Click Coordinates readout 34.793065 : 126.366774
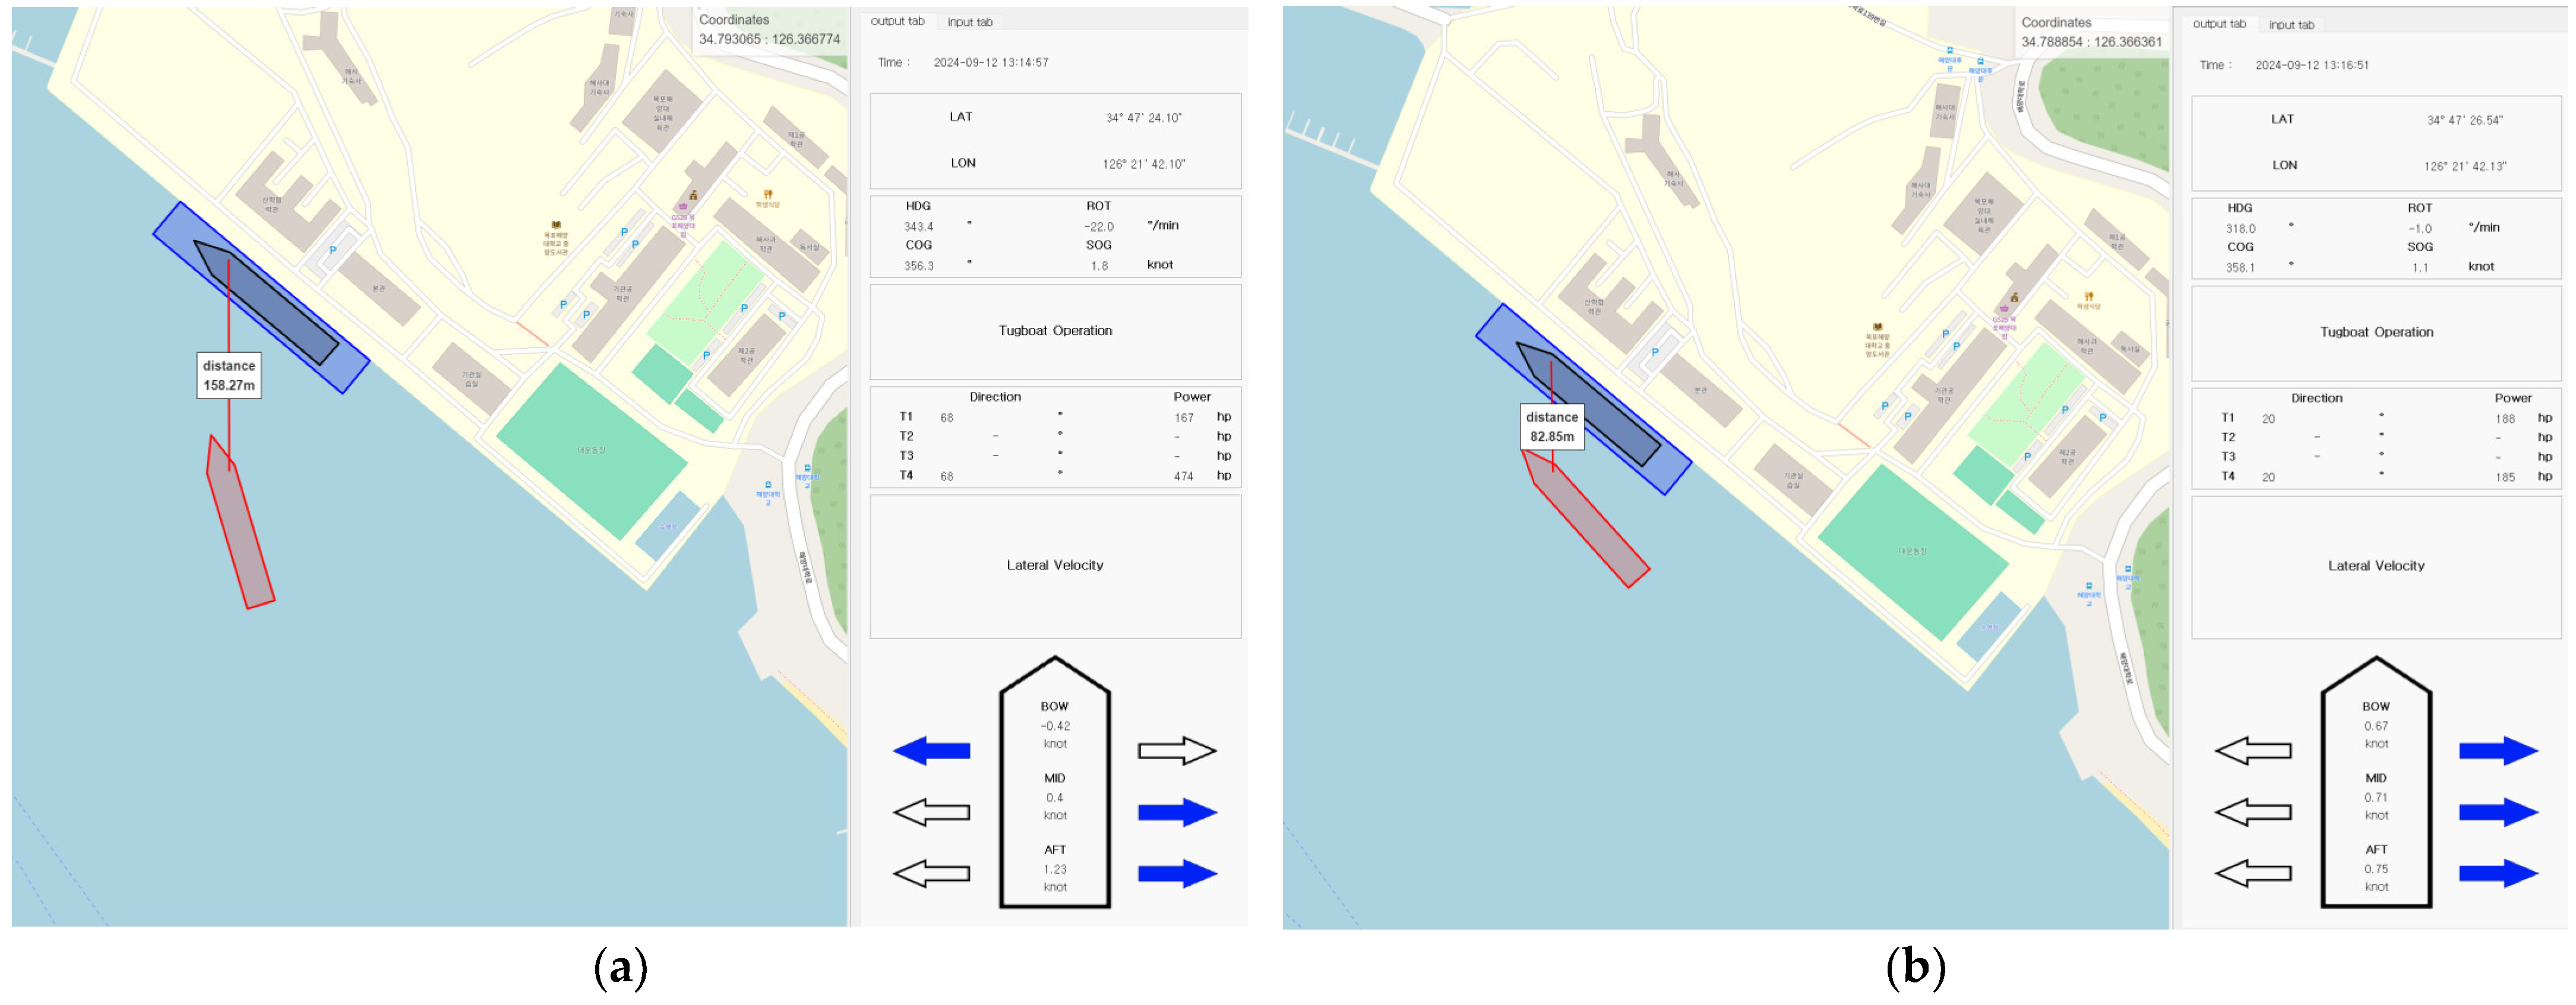The height and width of the screenshot is (1005, 2576). [x=769, y=39]
